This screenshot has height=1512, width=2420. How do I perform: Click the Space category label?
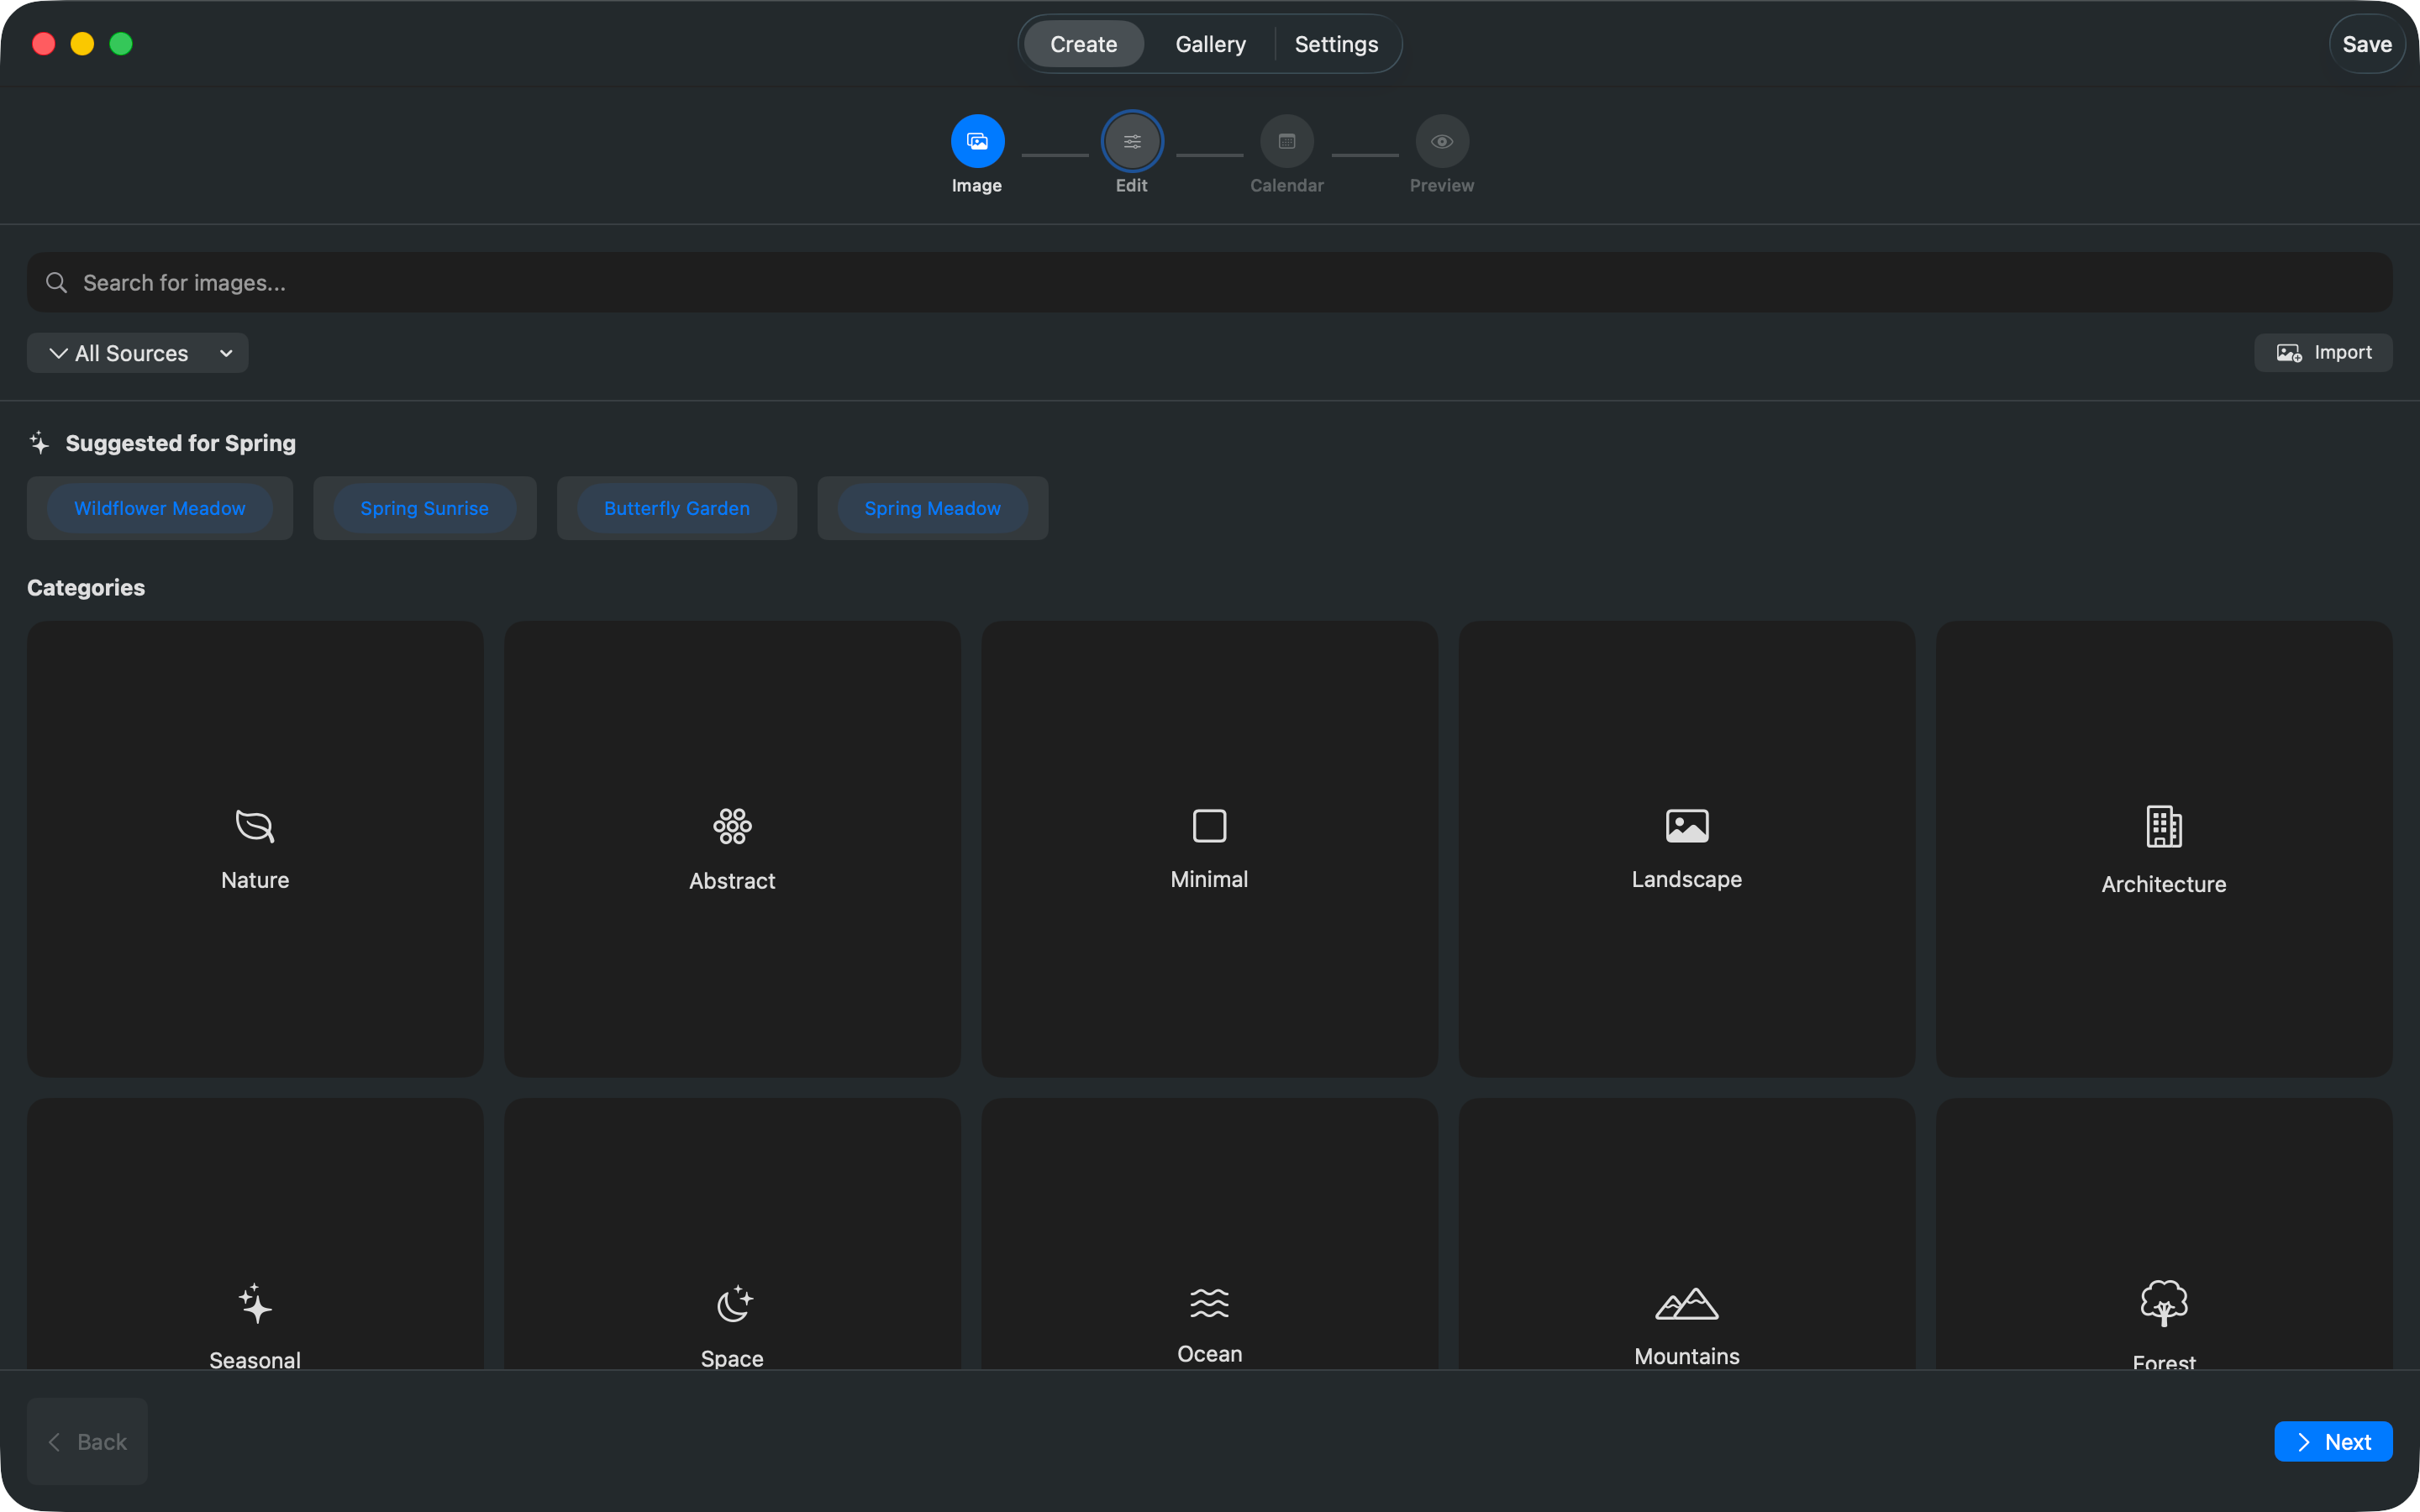[x=732, y=1359]
